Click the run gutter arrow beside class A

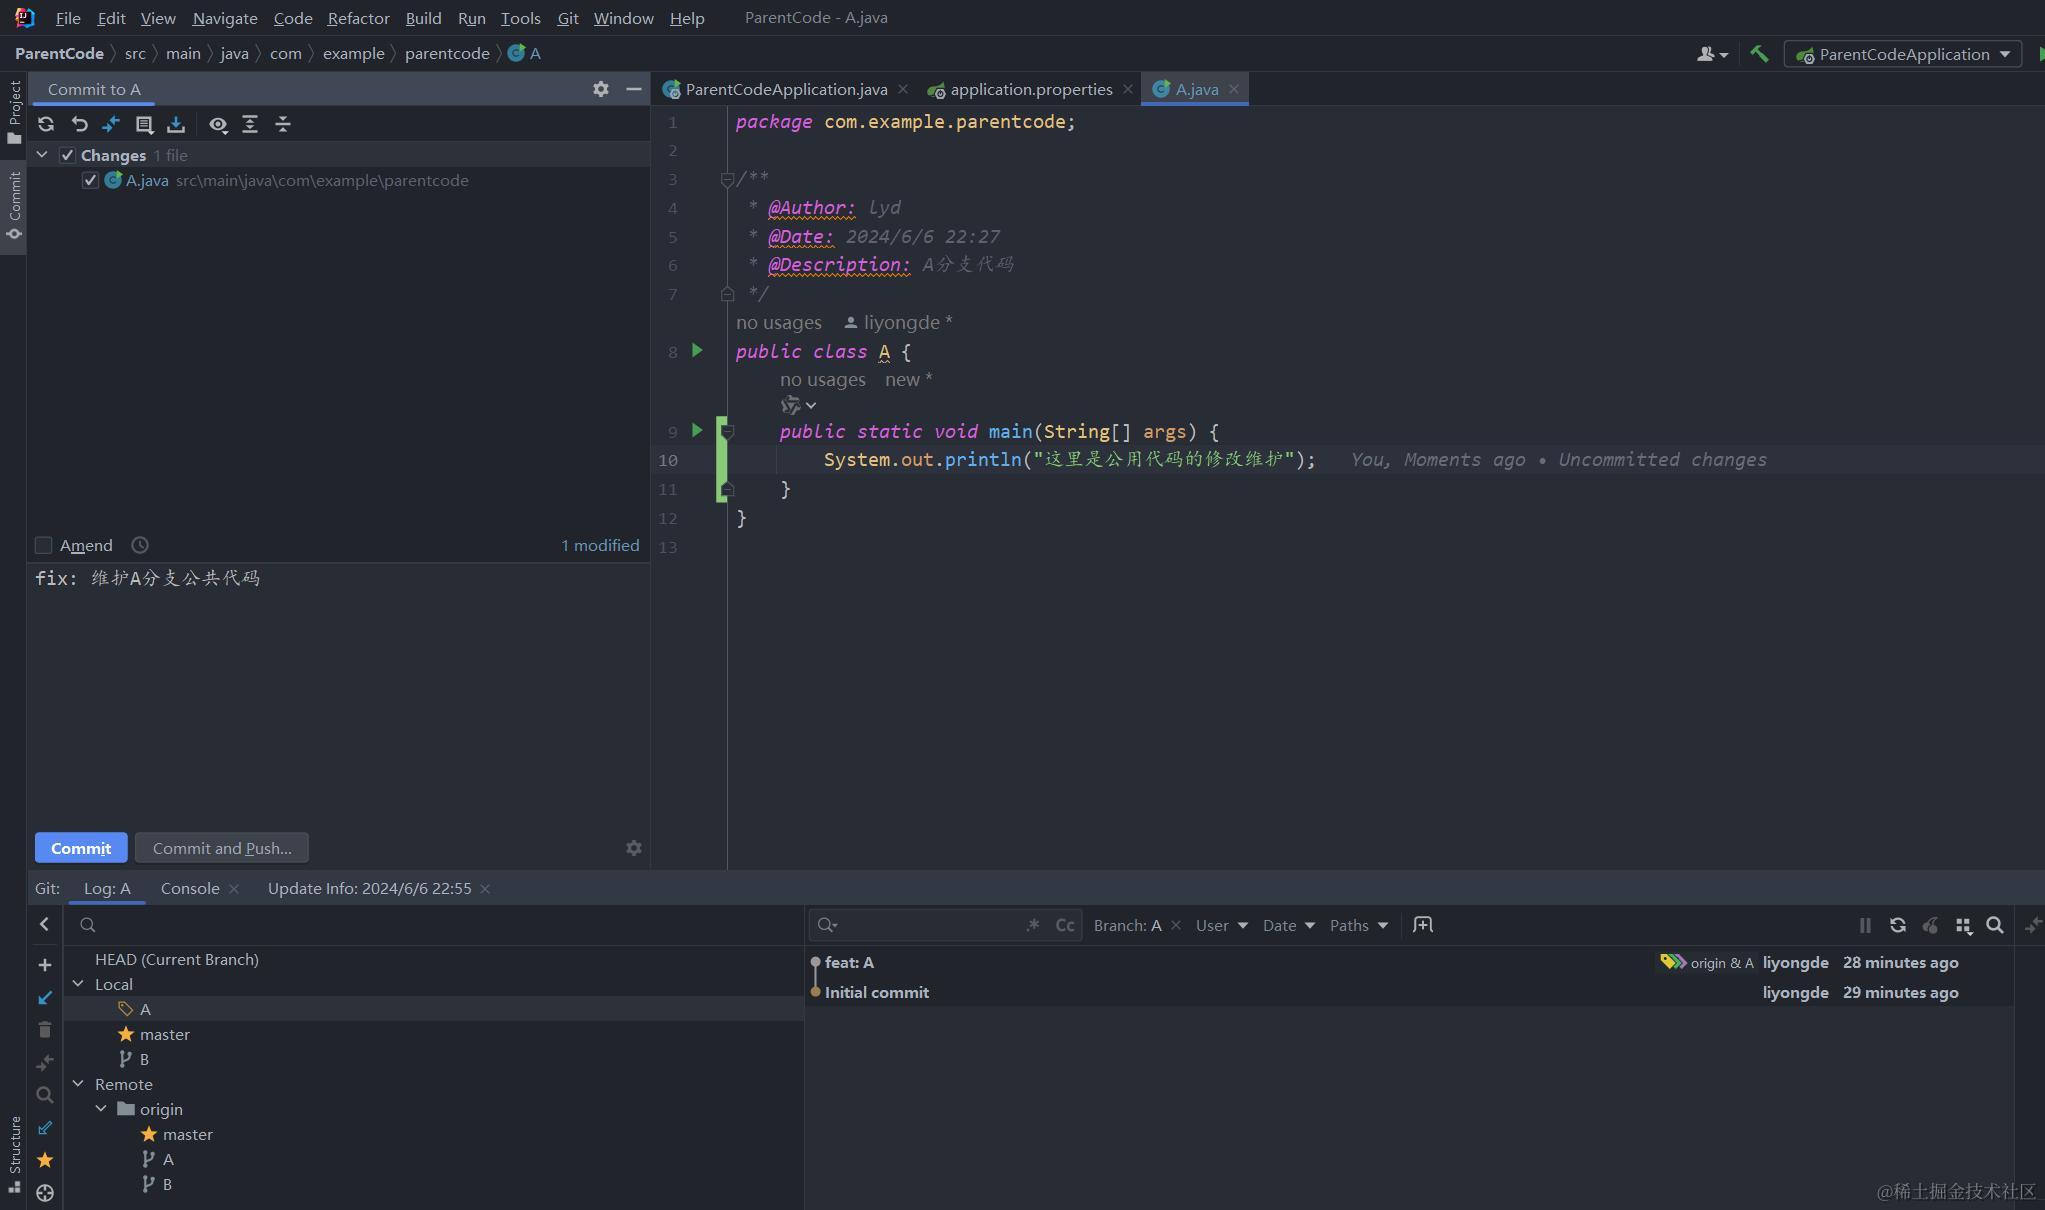tap(697, 351)
